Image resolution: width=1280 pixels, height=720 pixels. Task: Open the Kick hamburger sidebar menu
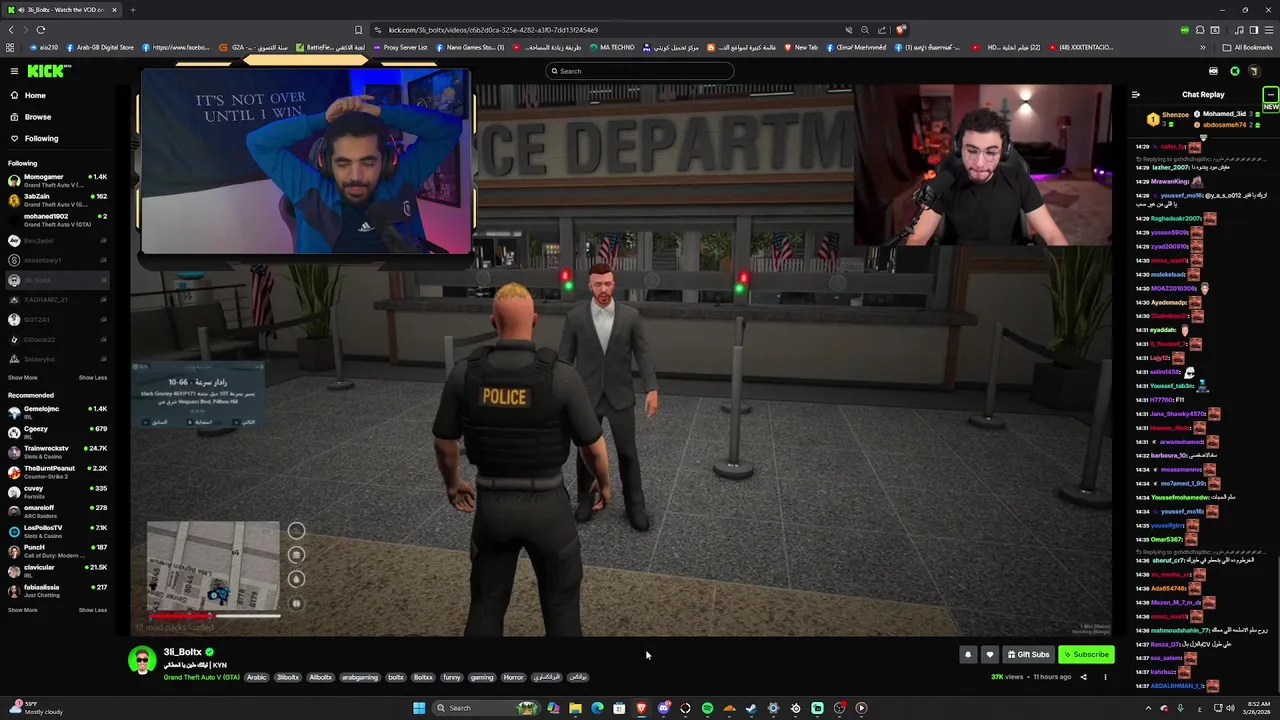point(14,71)
